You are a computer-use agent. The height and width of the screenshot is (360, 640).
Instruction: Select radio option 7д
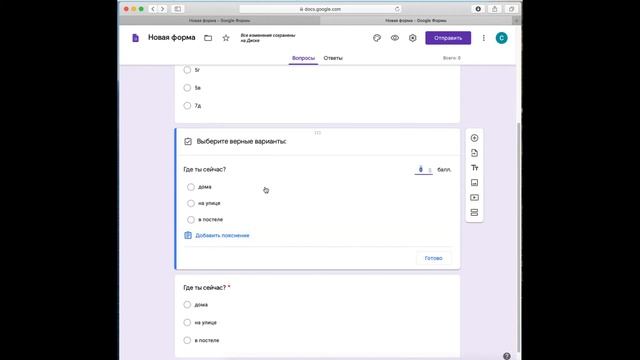point(187,106)
